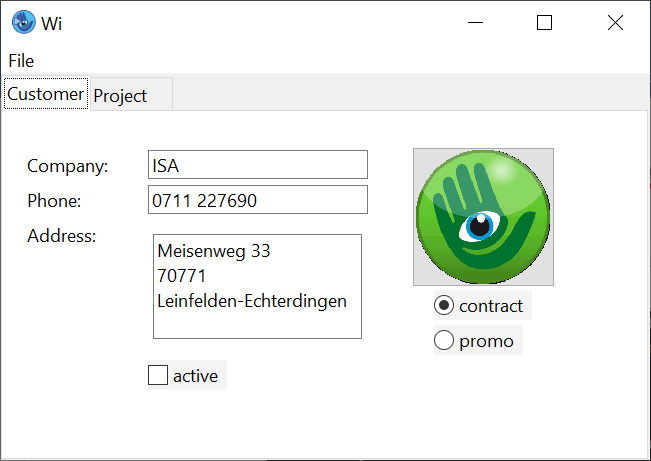Select the contract radio button
Viewport: 651px width, 461px height.
444,305
